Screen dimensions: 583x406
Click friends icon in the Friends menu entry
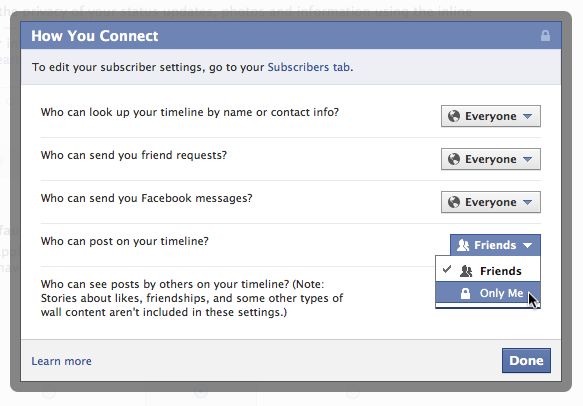(466, 271)
